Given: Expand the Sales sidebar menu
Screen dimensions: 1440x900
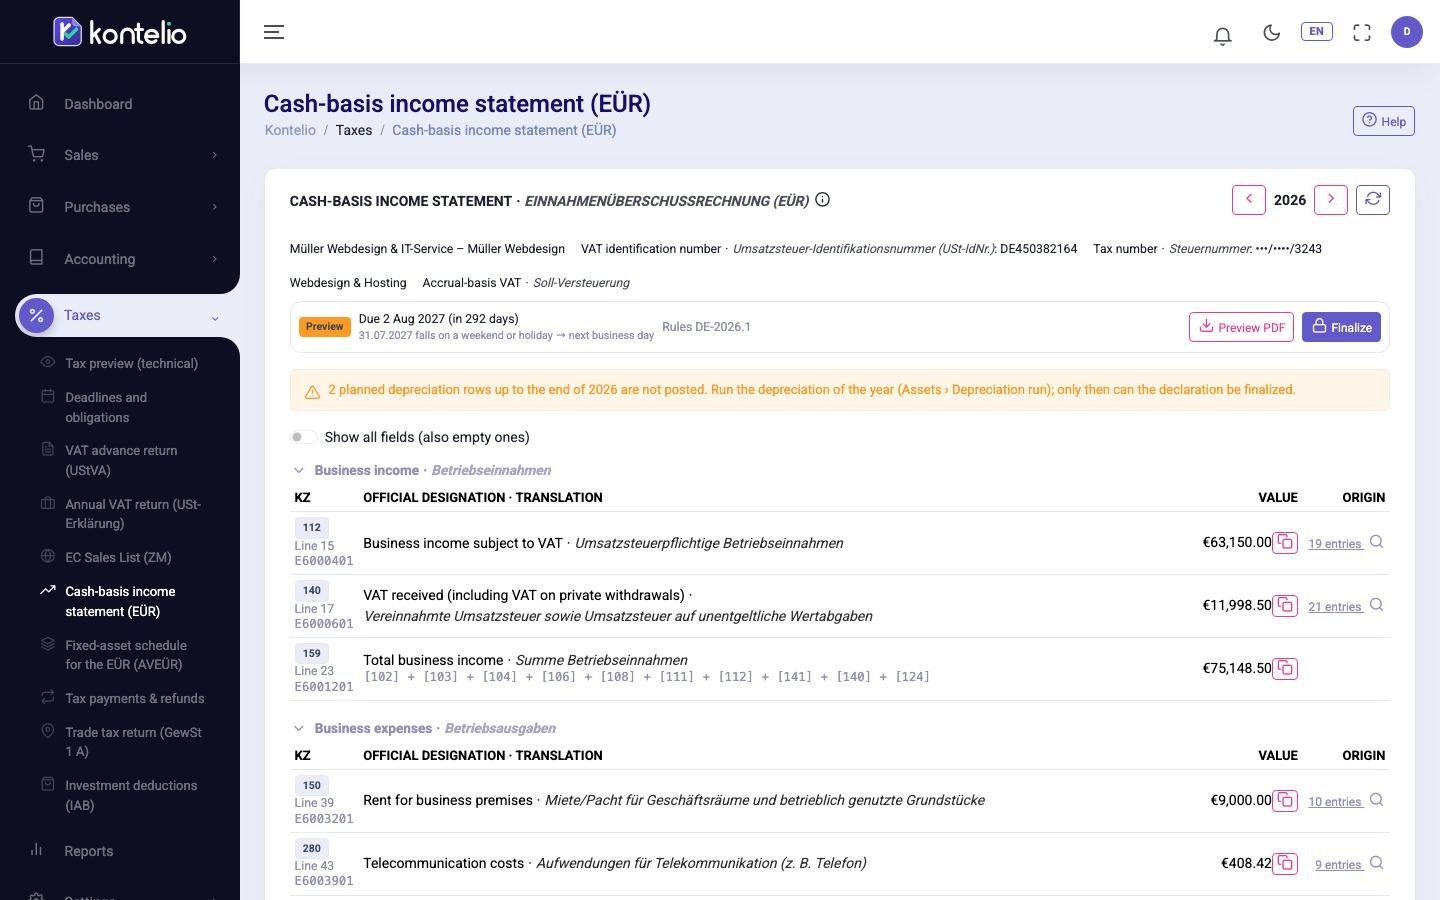Looking at the screenshot, I should click(x=120, y=155).
